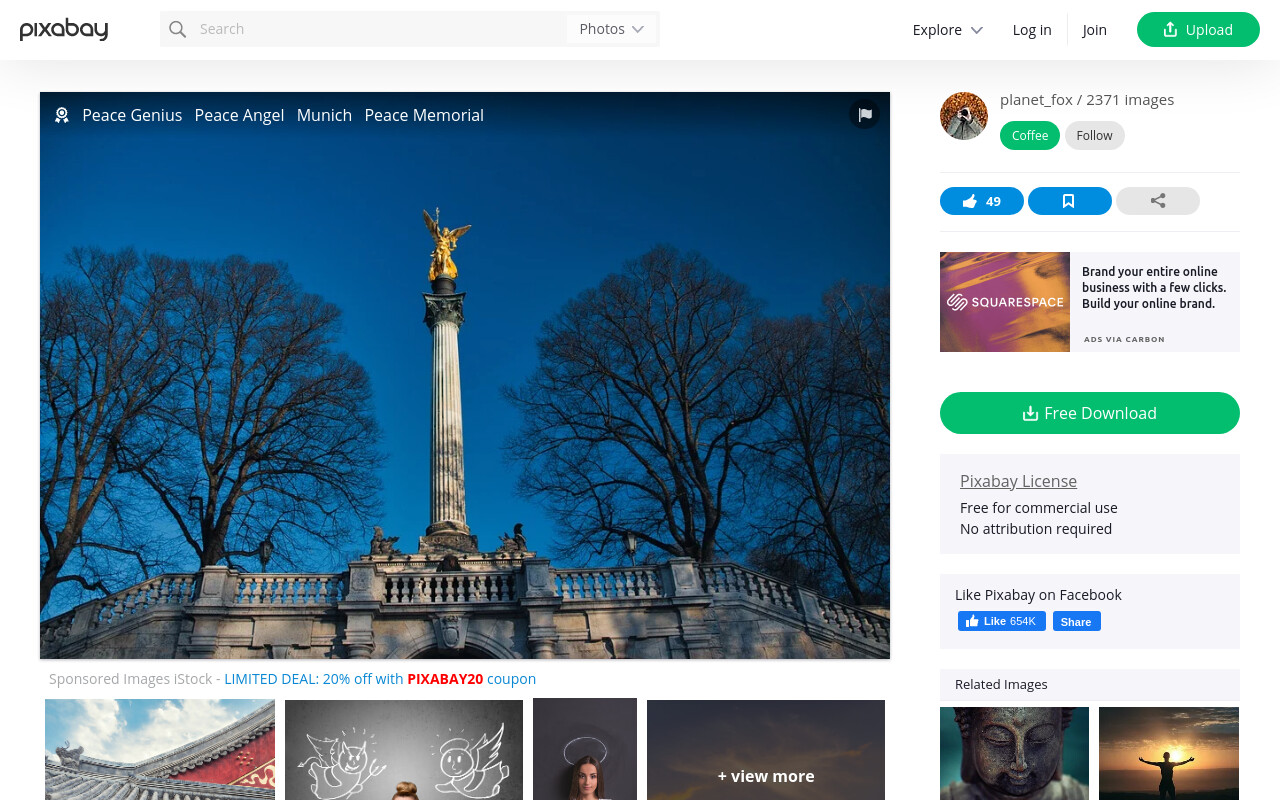1280x800 pixels.
Task: Open the Pixabay License link
Action: (1018, 481)
